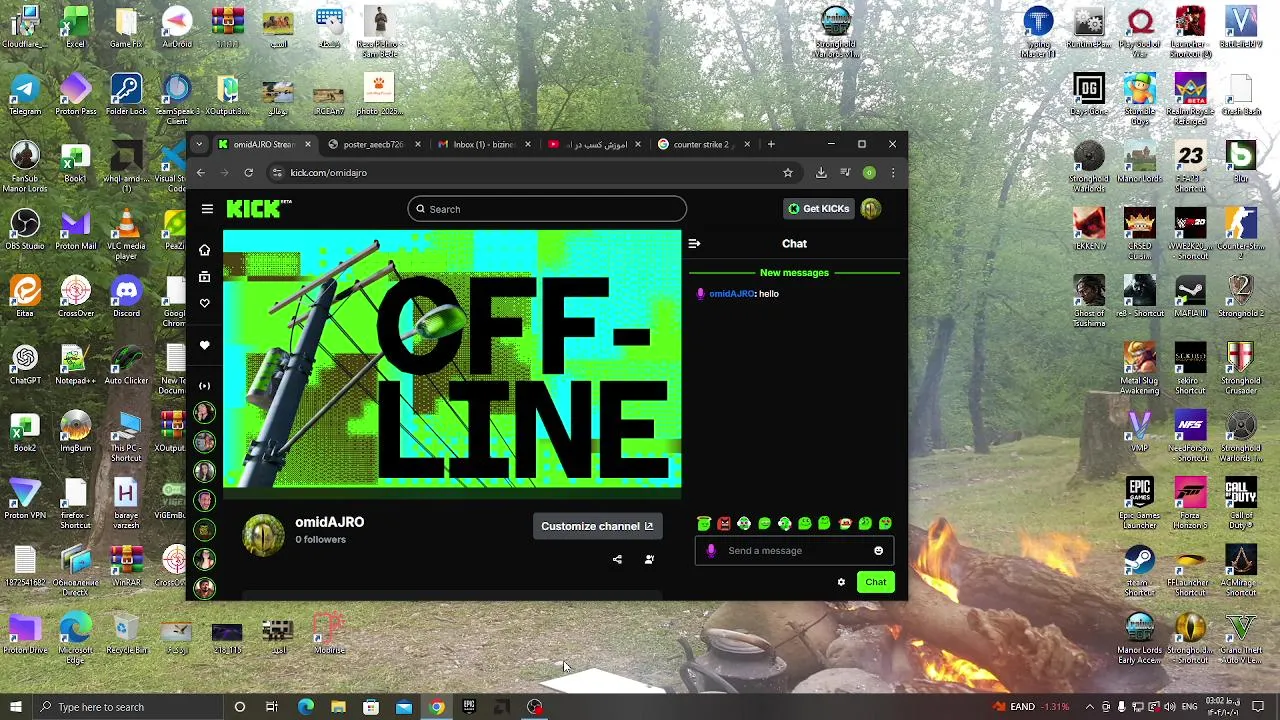Click the filled white heart sidebar icon
Viewport: 1280px width, 720px height.
coord(205,345)
